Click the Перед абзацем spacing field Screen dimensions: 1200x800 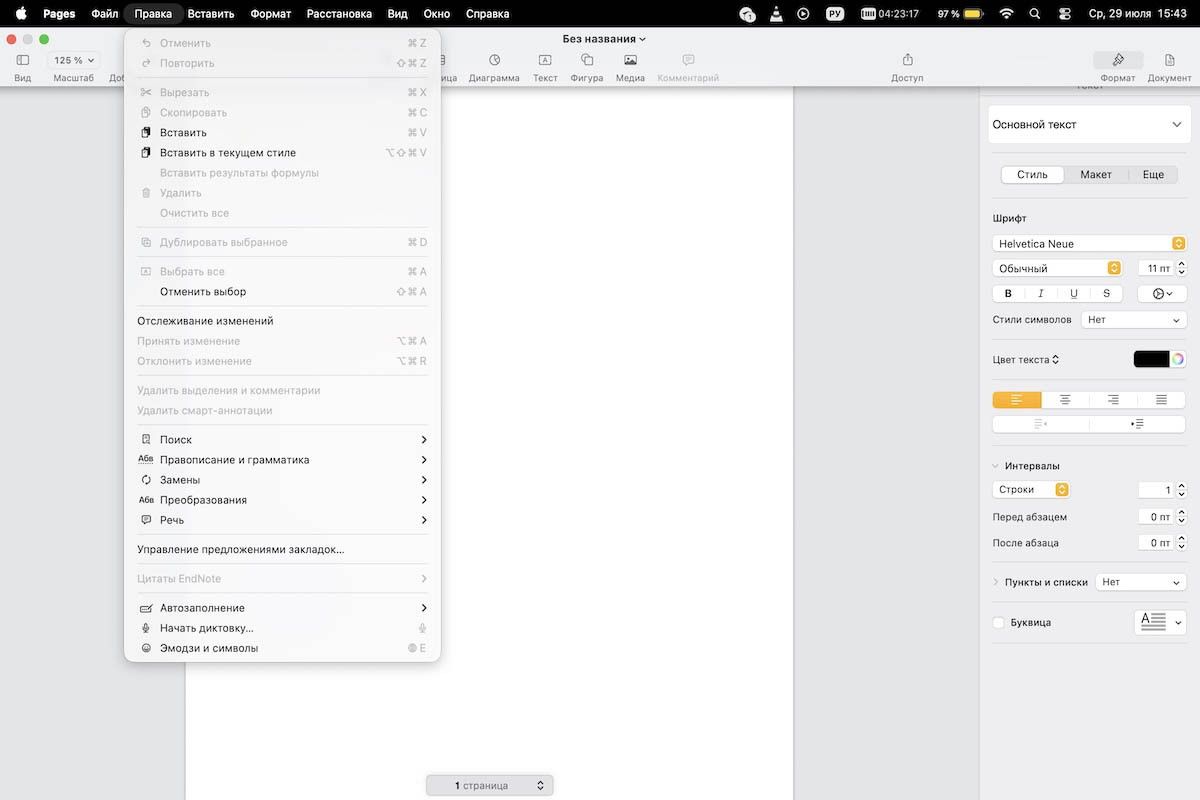1155,517
